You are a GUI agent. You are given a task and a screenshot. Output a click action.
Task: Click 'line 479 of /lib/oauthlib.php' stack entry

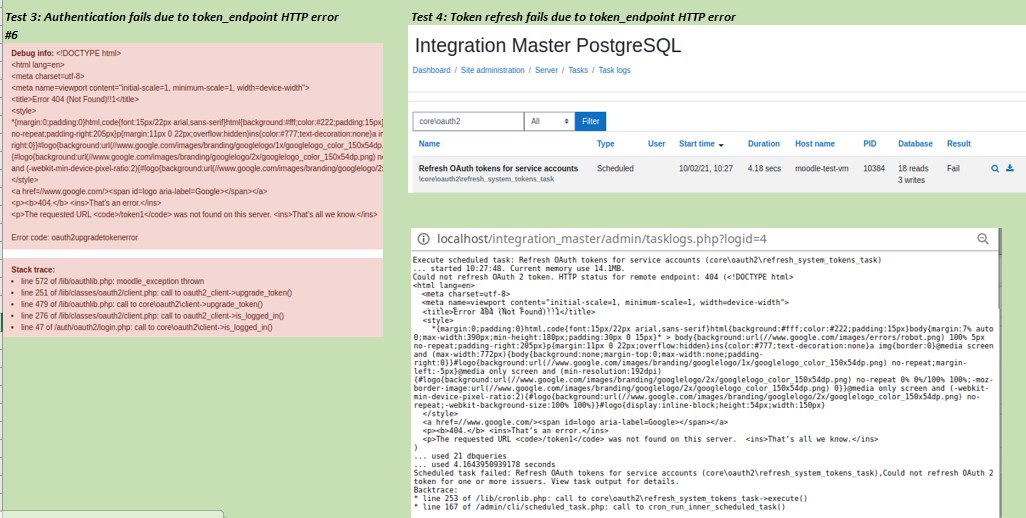click(141, 304)
